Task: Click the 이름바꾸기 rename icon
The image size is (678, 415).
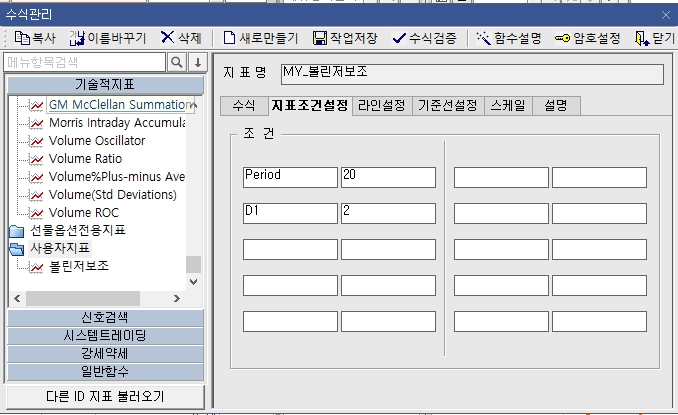Action: 77,38
